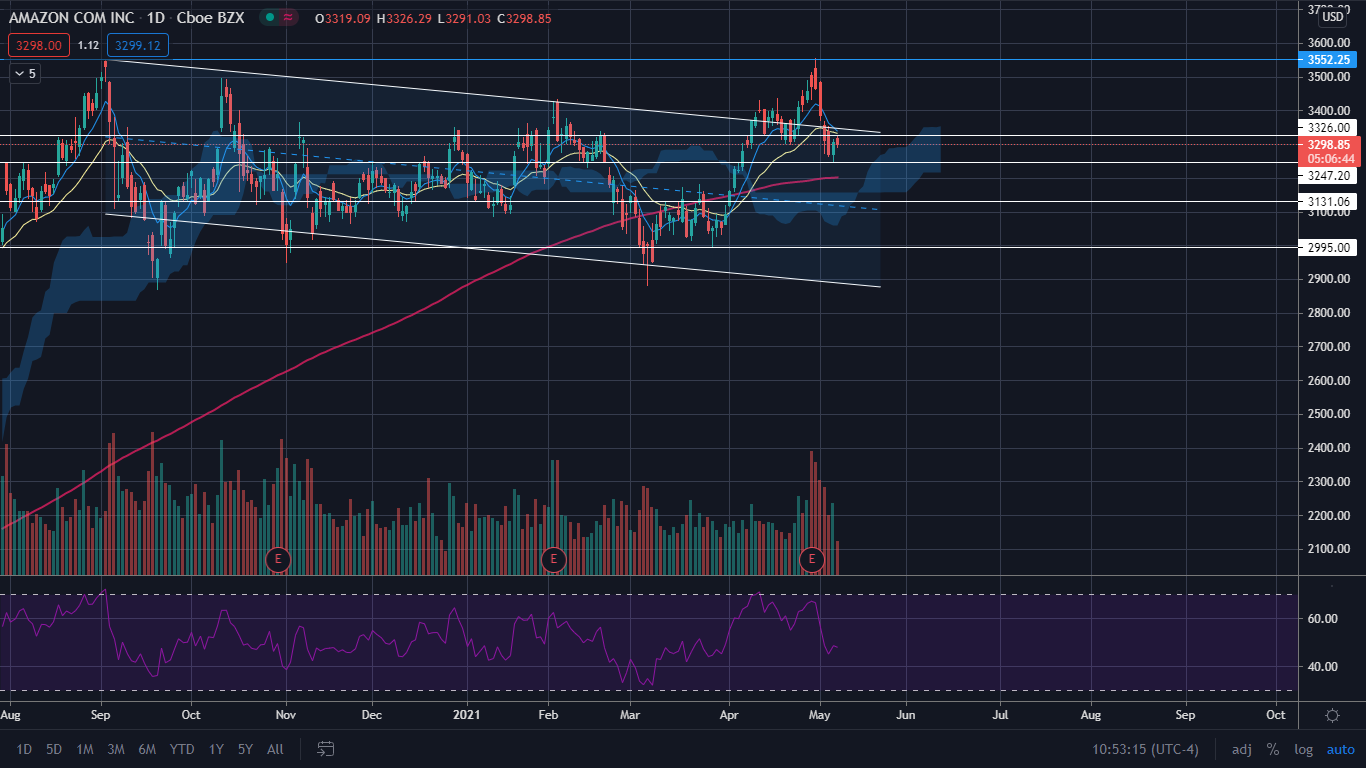Select the All time range
This screenshot has height=768, width=1366.
[276, 749]
